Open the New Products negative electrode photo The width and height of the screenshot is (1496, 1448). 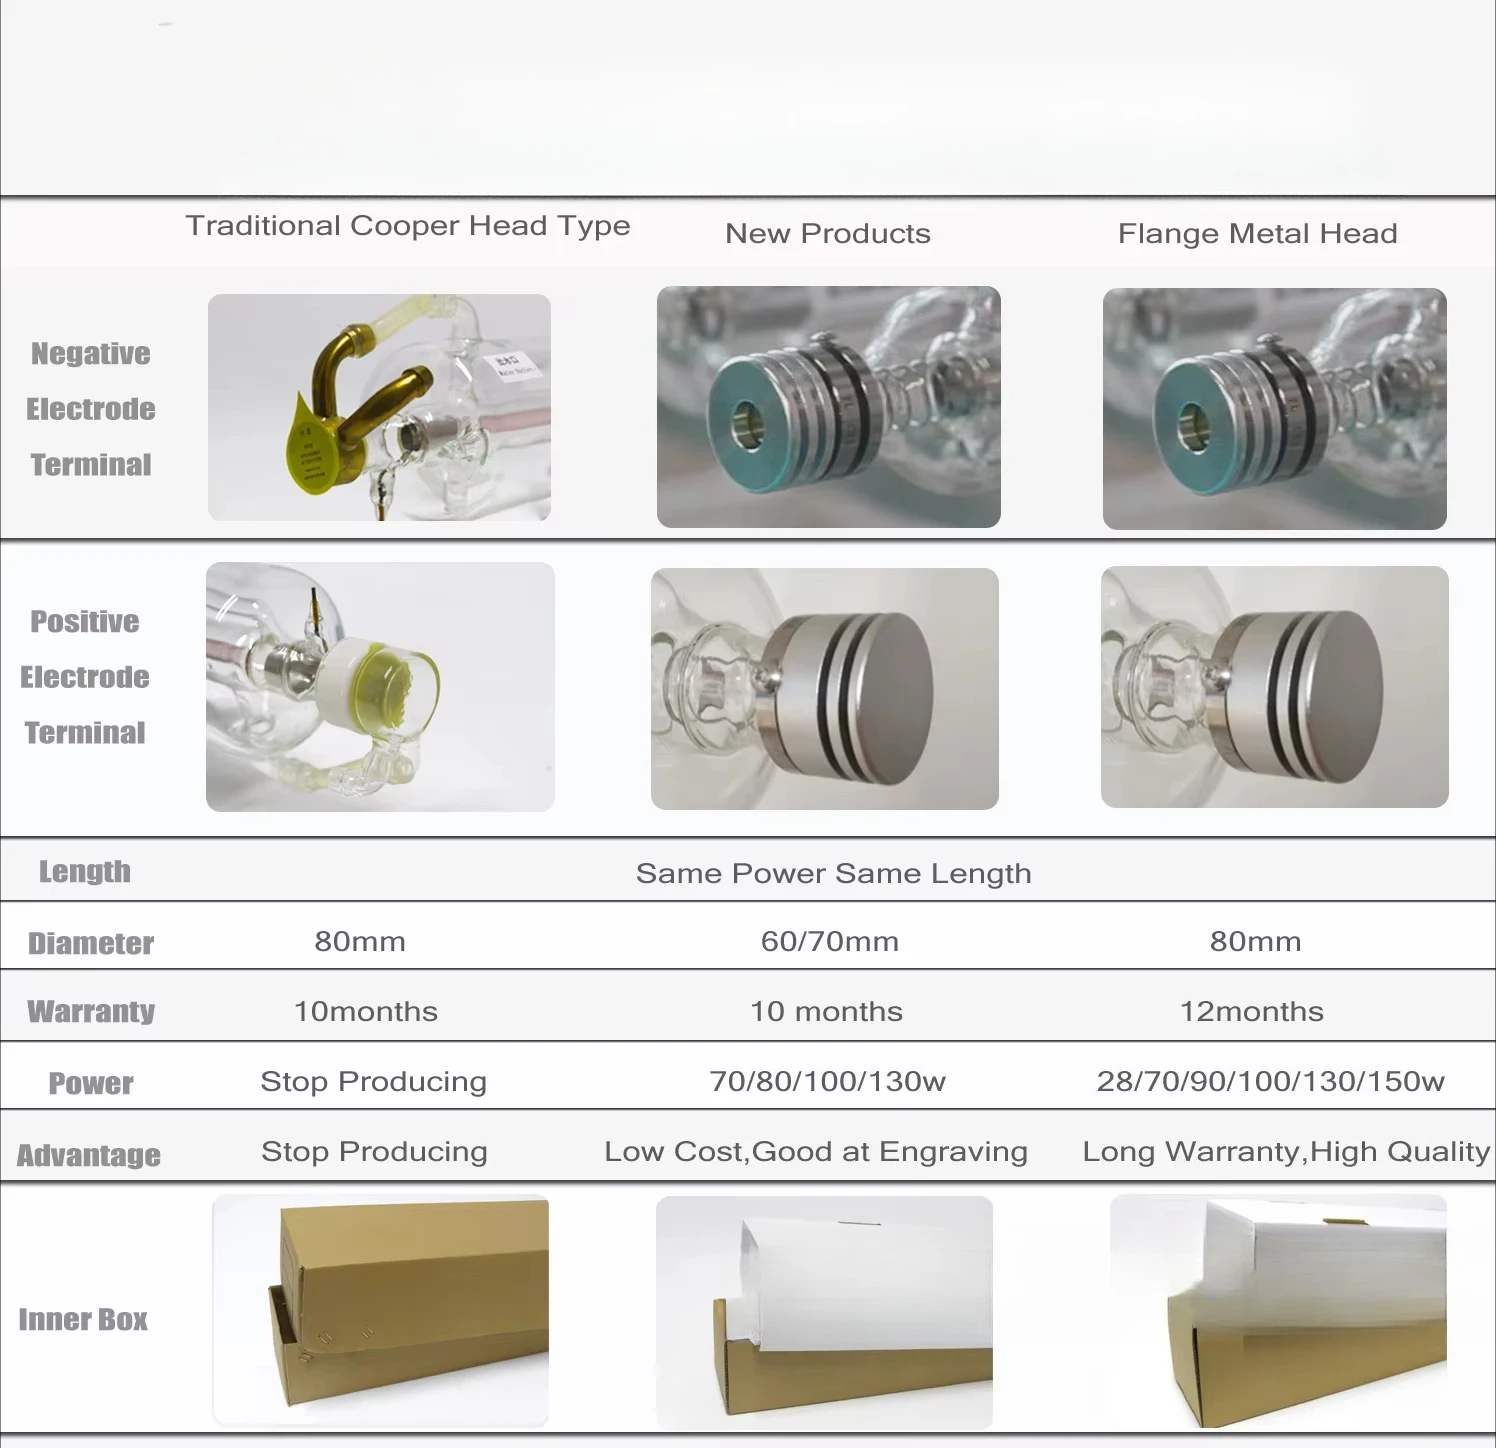click(x=829, y=407)
